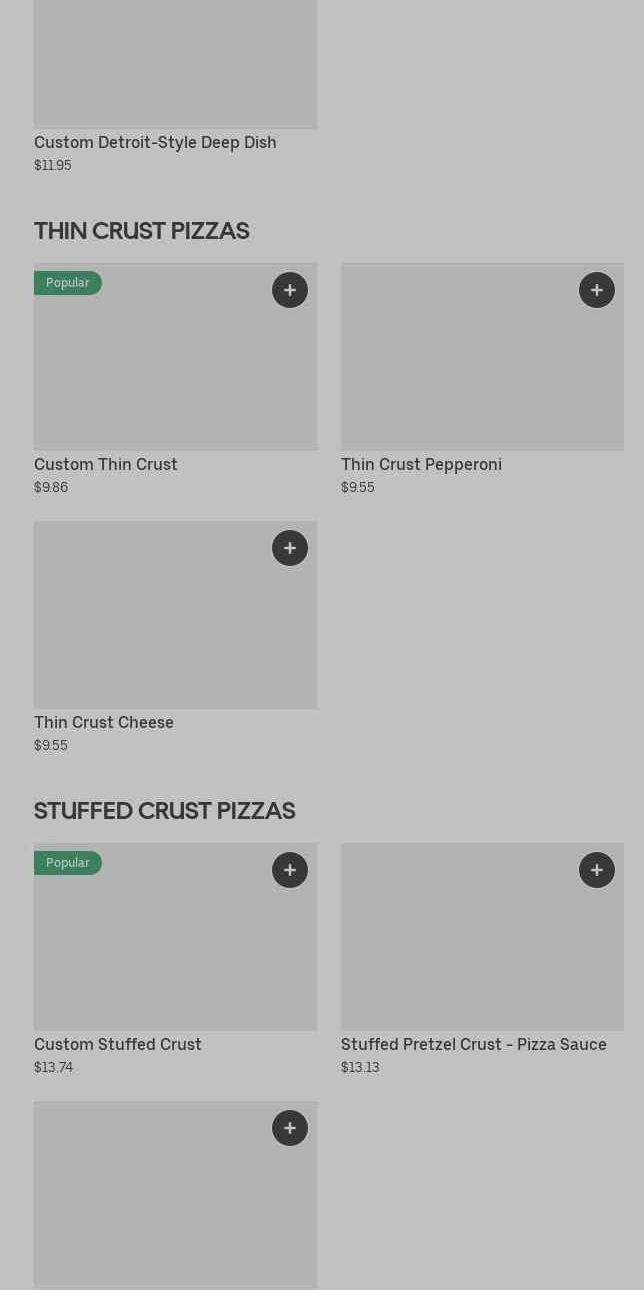
Task: Open Thin Crust Pepperoni item name
Action: tap(421, 465)
